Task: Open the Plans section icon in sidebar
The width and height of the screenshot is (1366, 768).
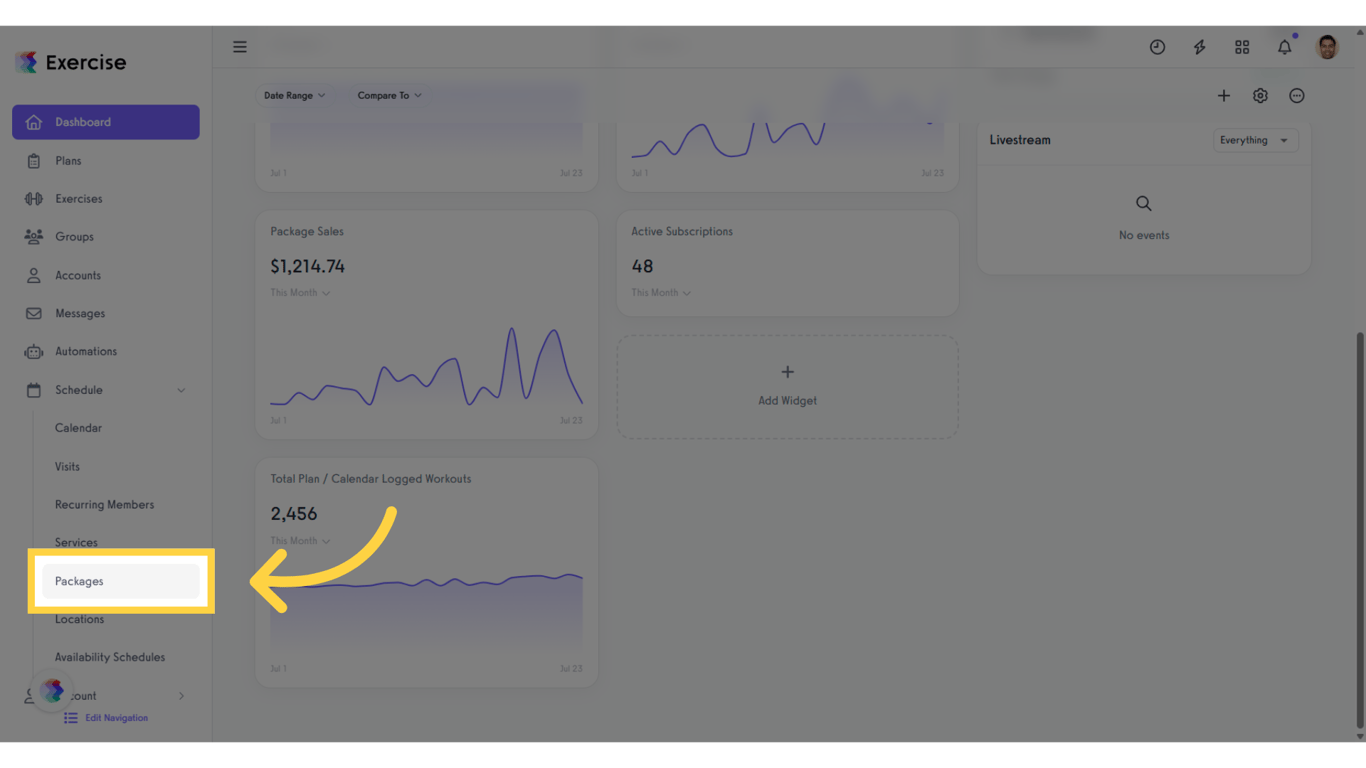Action: [35, 160]
